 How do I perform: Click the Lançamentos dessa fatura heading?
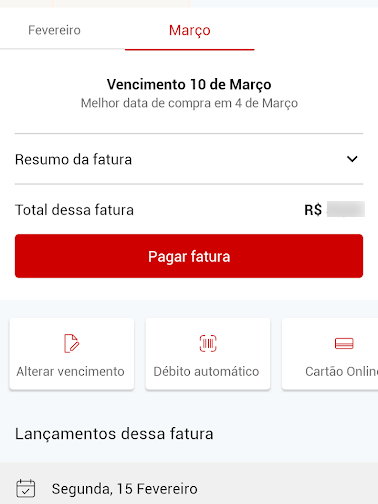(x=114, y=434)
